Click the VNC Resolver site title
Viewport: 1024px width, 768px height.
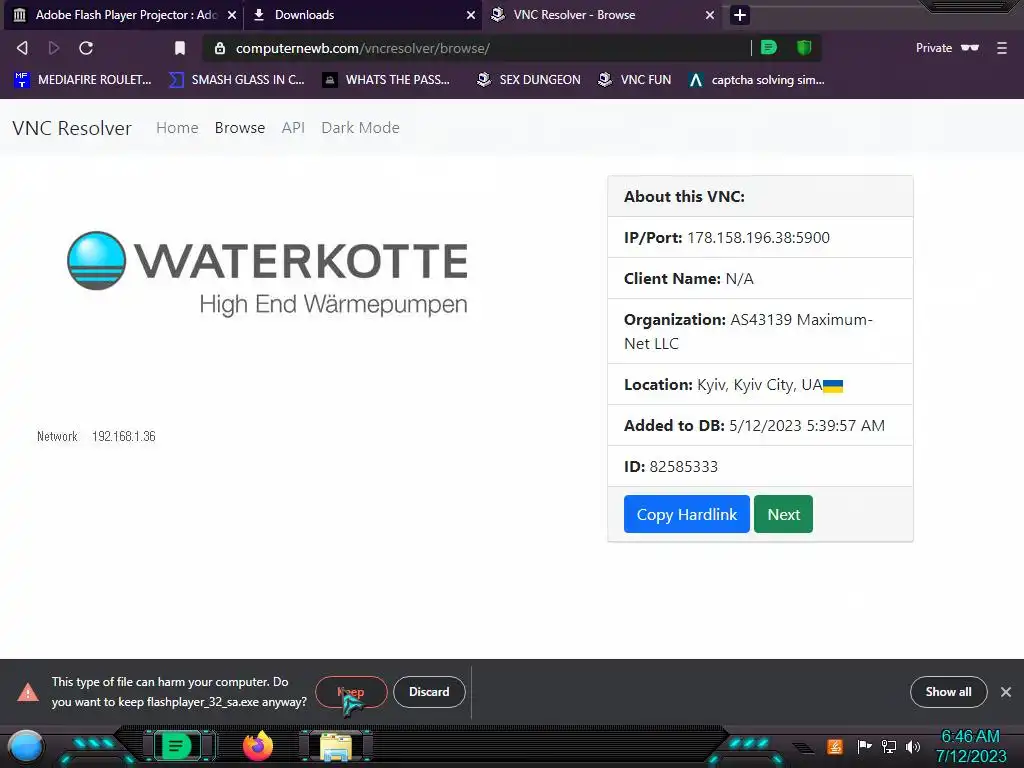pos(72,128)
